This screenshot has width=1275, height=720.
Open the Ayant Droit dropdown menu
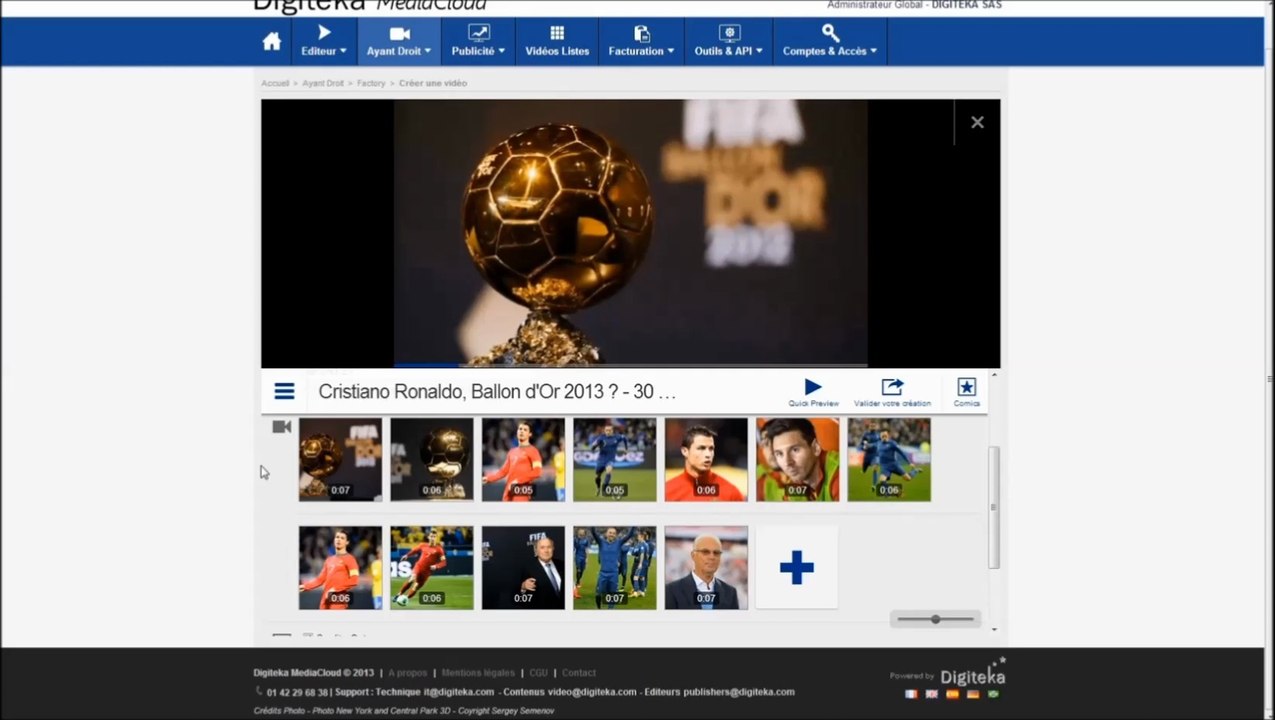click(399, 42)
